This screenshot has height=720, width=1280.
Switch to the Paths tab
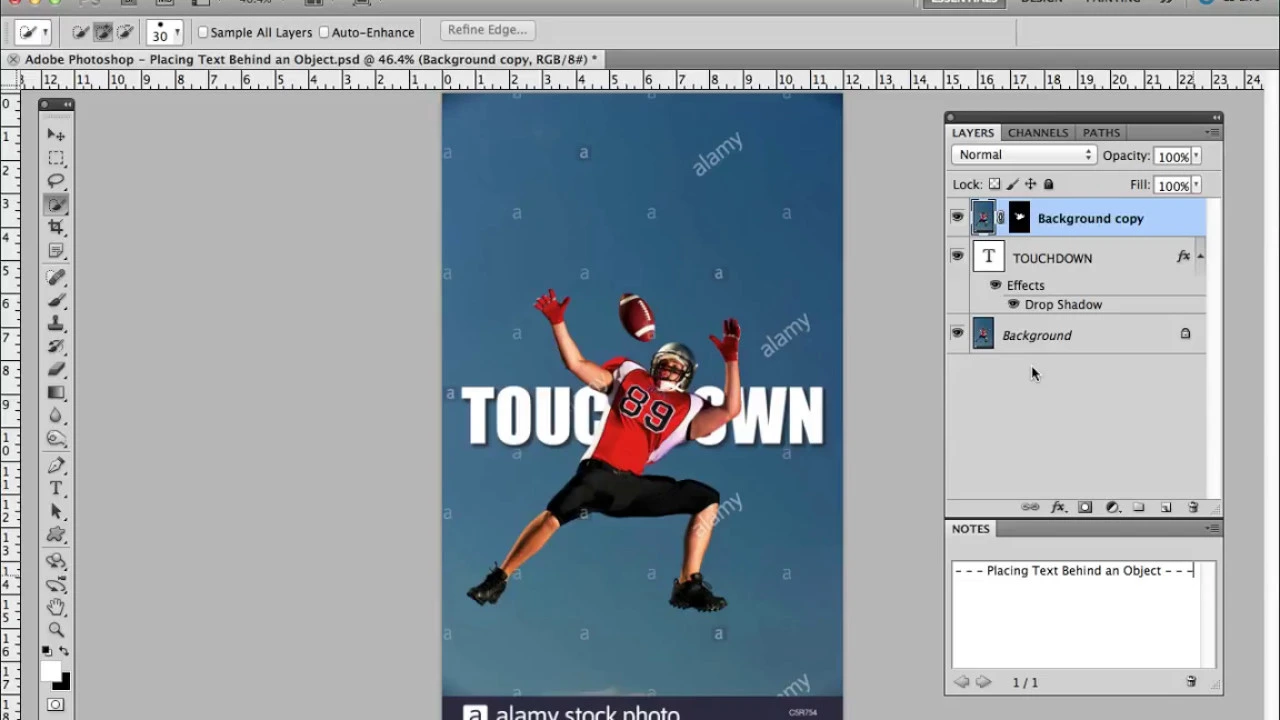pos(1101,132)
